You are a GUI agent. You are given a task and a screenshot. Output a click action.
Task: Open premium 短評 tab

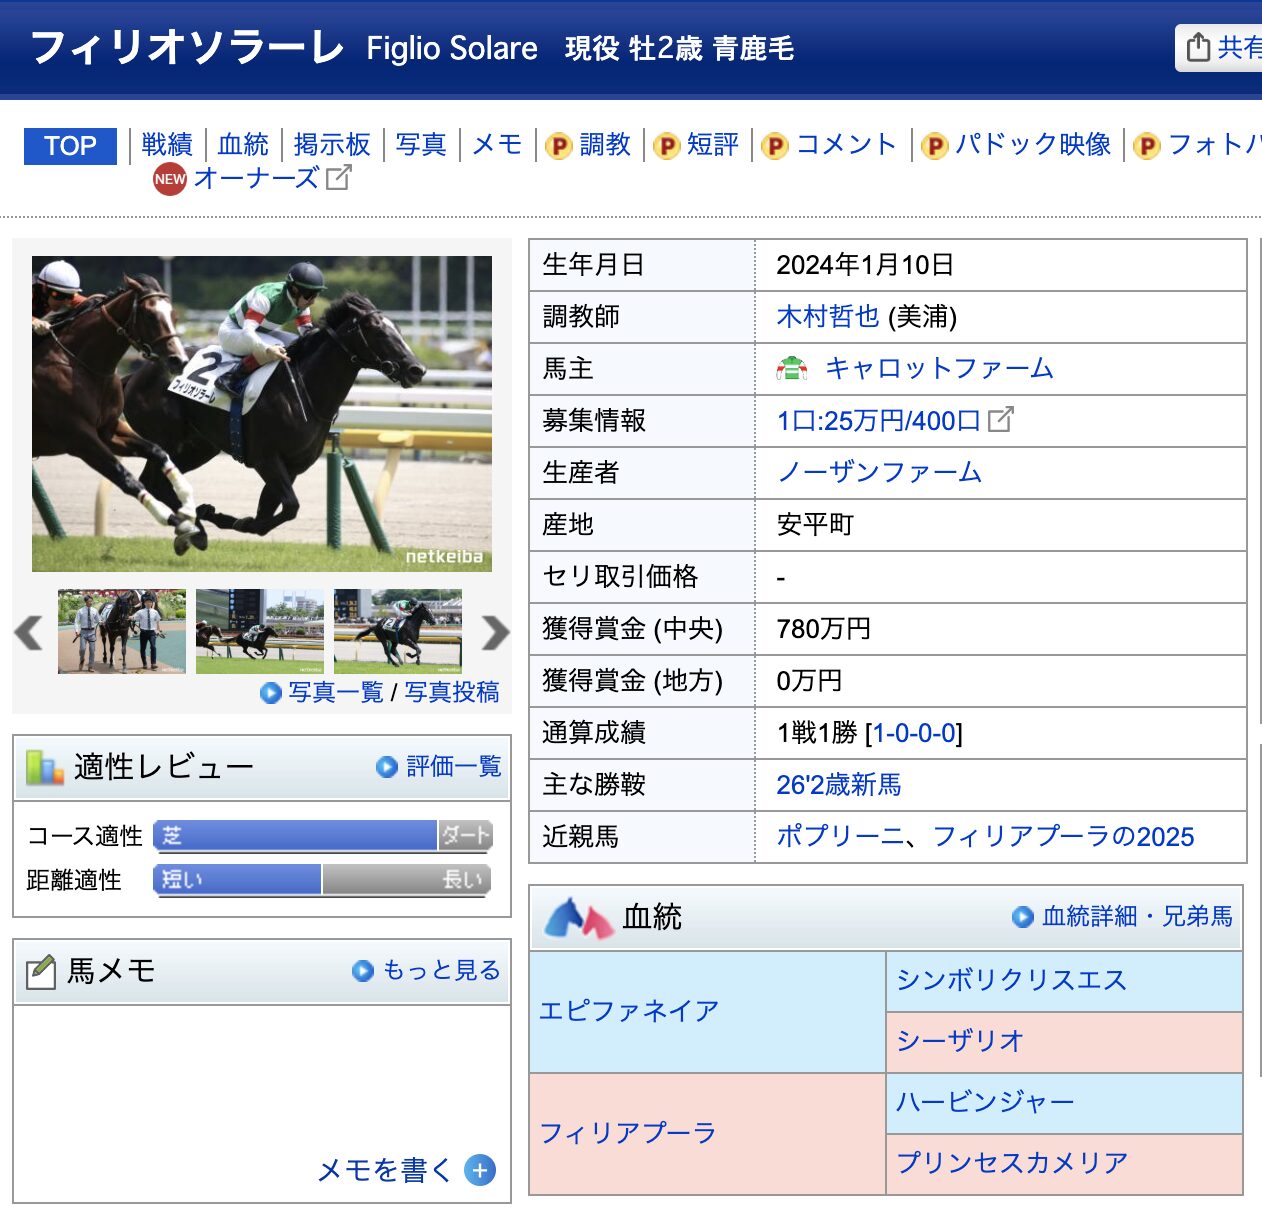coord(713,145)
